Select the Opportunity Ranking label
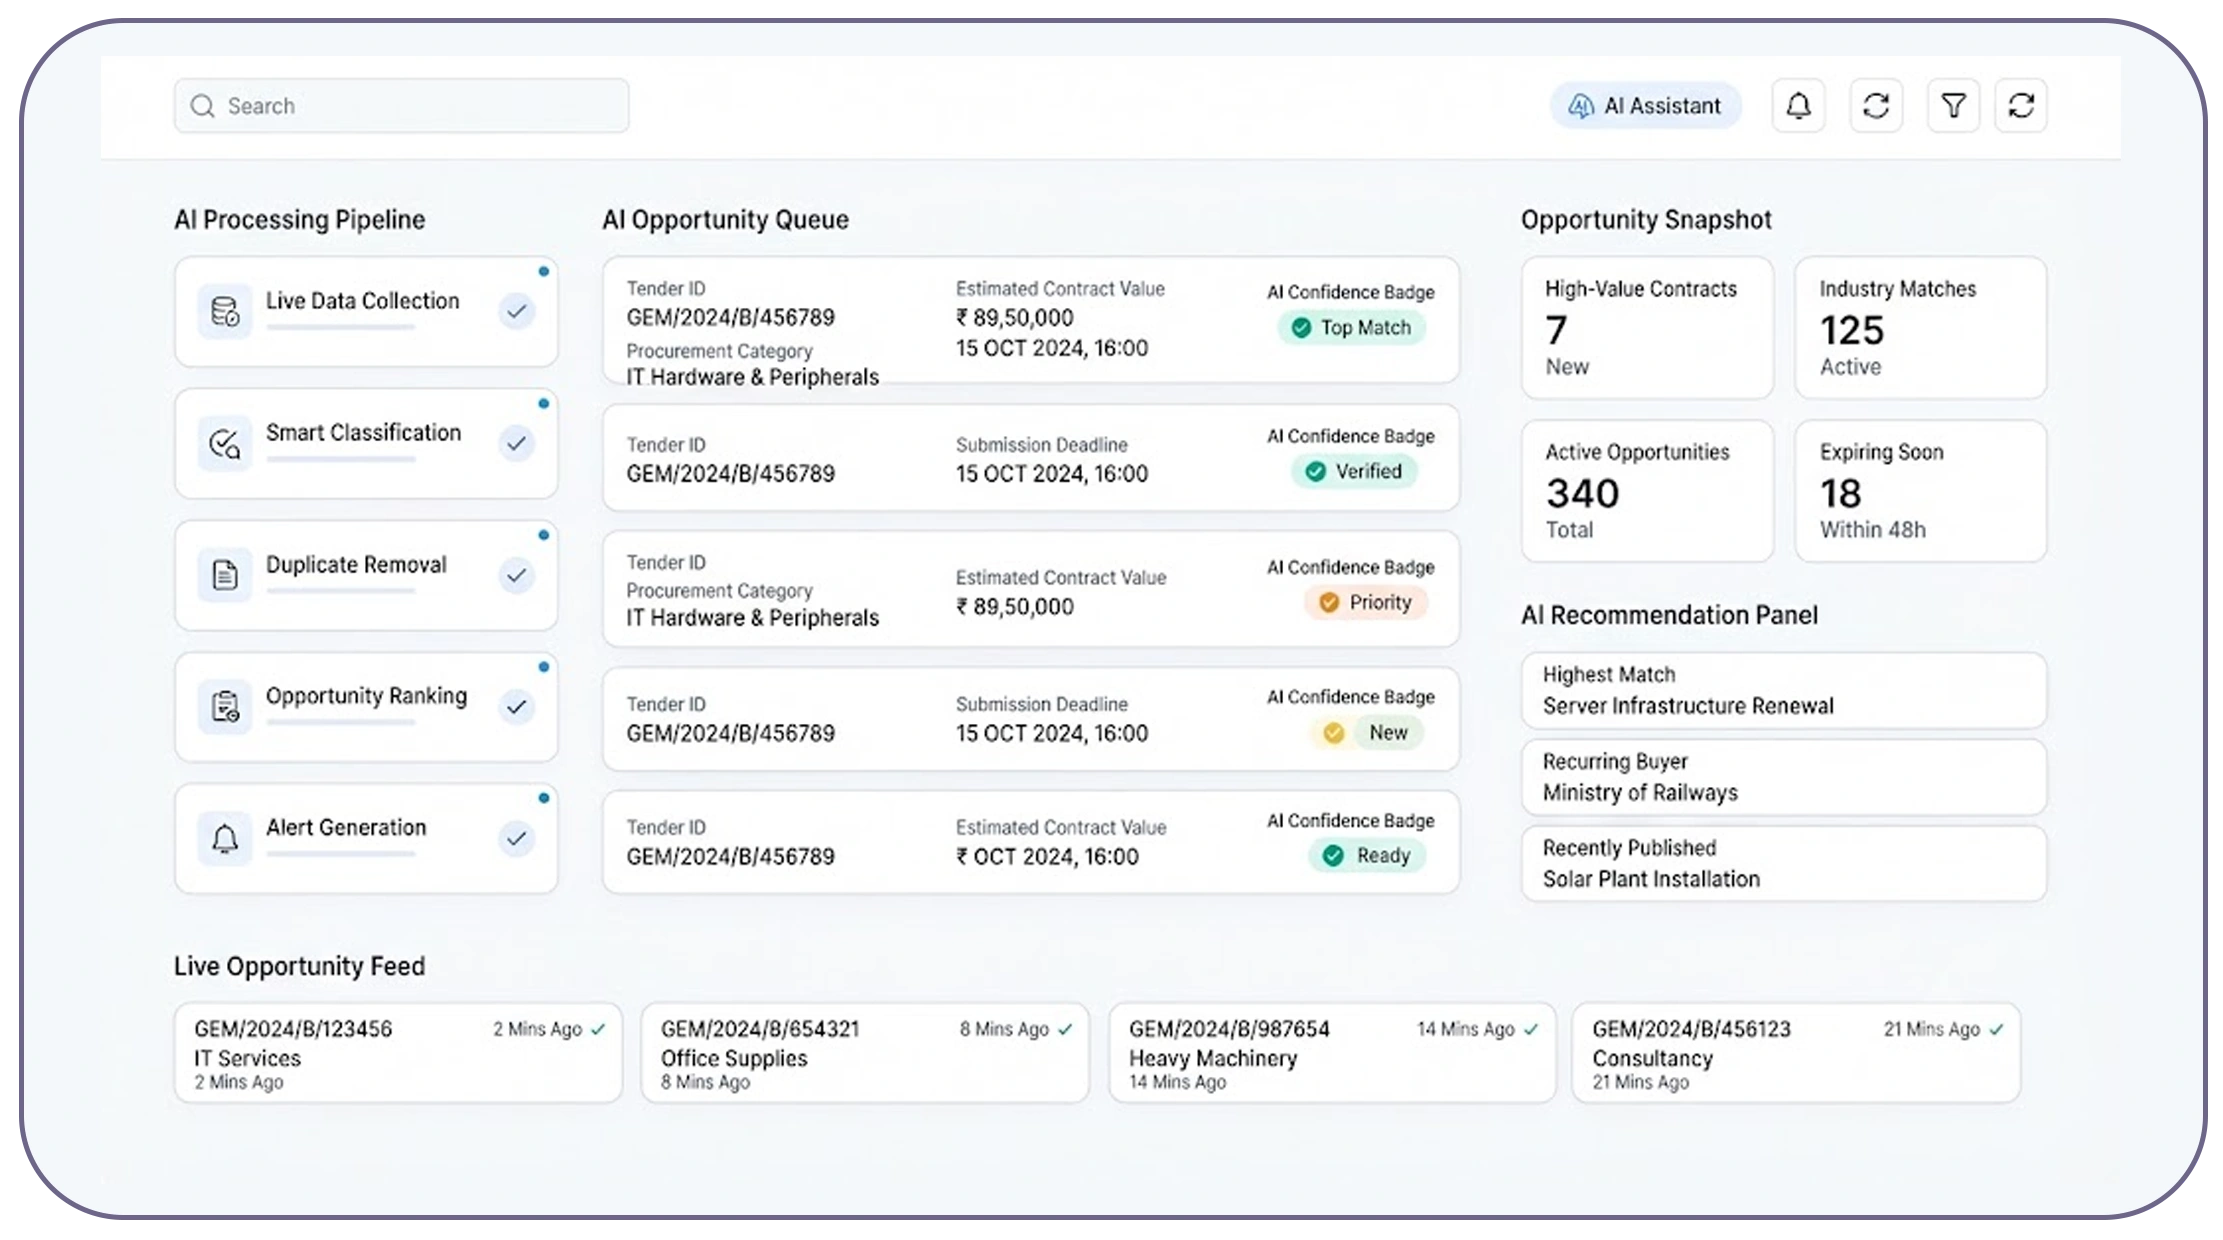This screenshot has width=2223, height=1240. (366, 696)
